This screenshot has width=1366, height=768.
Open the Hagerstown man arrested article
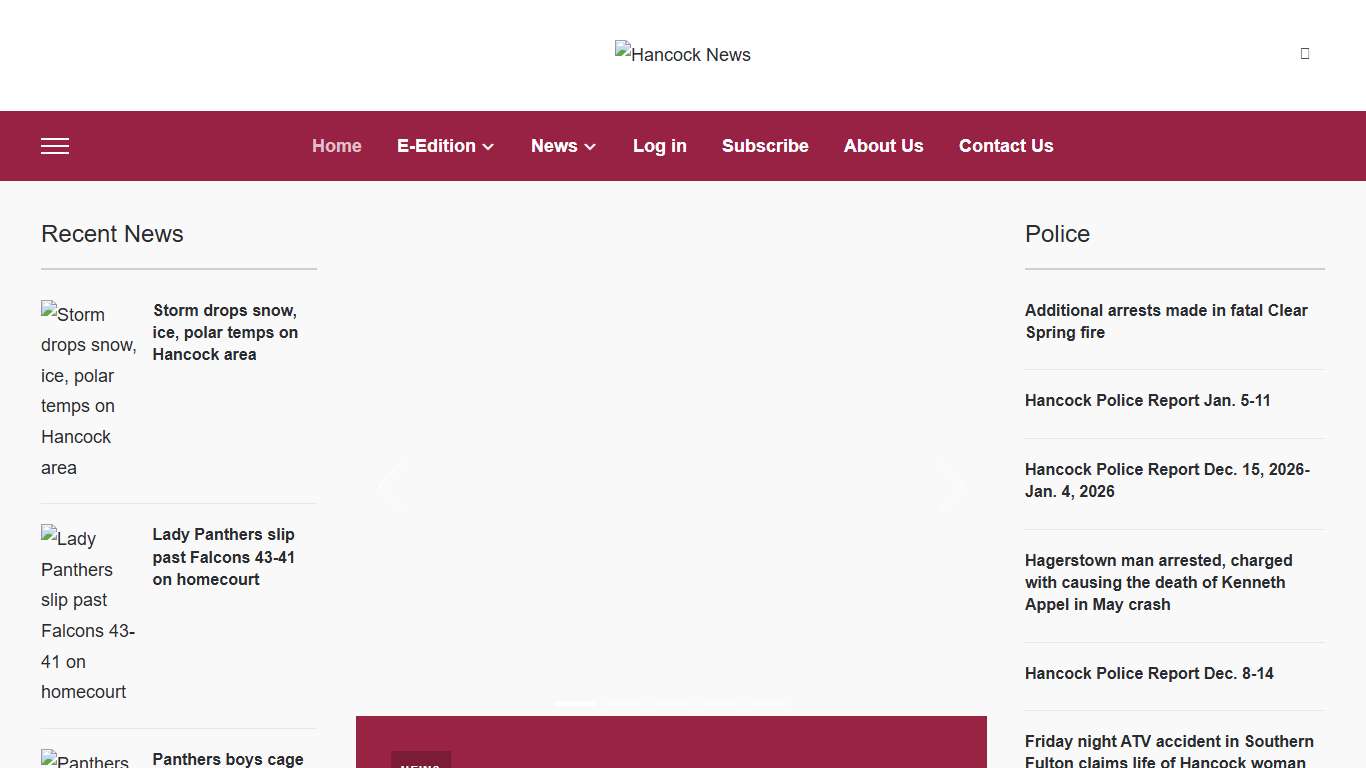tap(1158, 582)
